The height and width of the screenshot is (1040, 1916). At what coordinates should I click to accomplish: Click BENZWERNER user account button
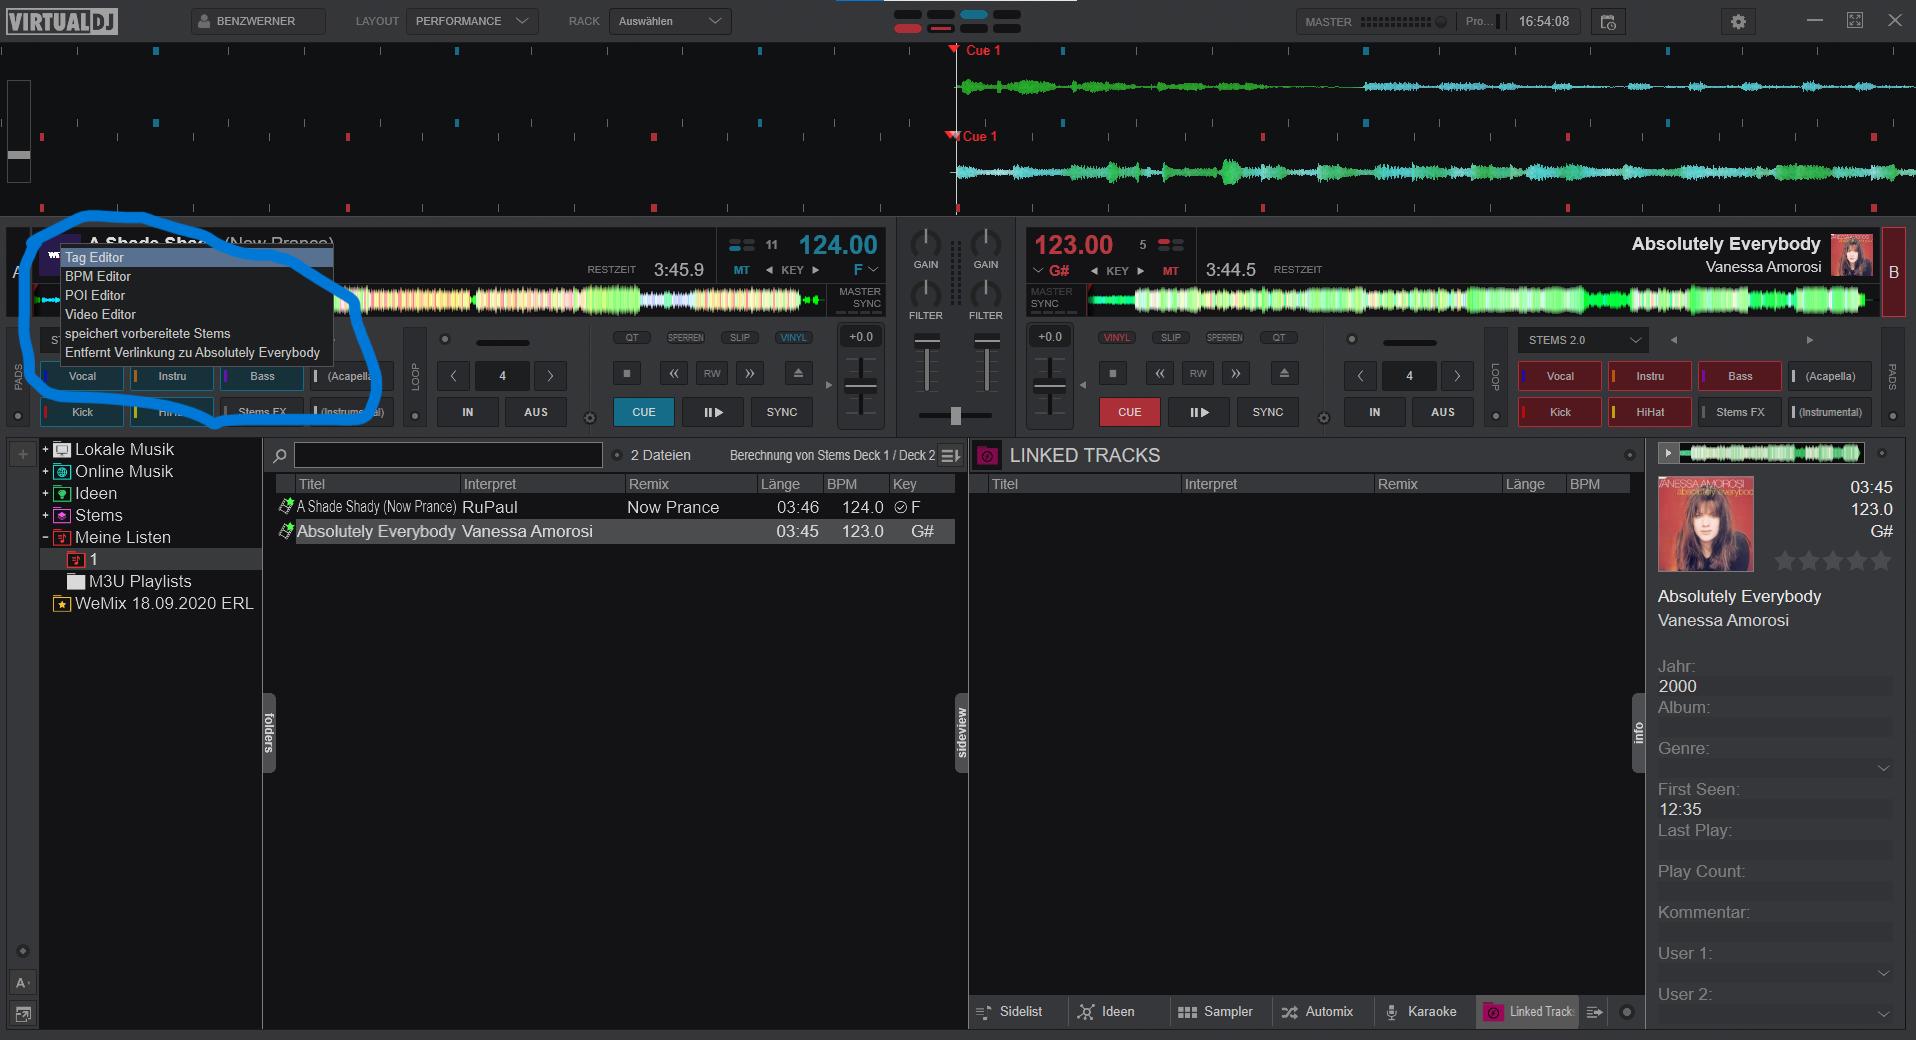pos(257,21)
